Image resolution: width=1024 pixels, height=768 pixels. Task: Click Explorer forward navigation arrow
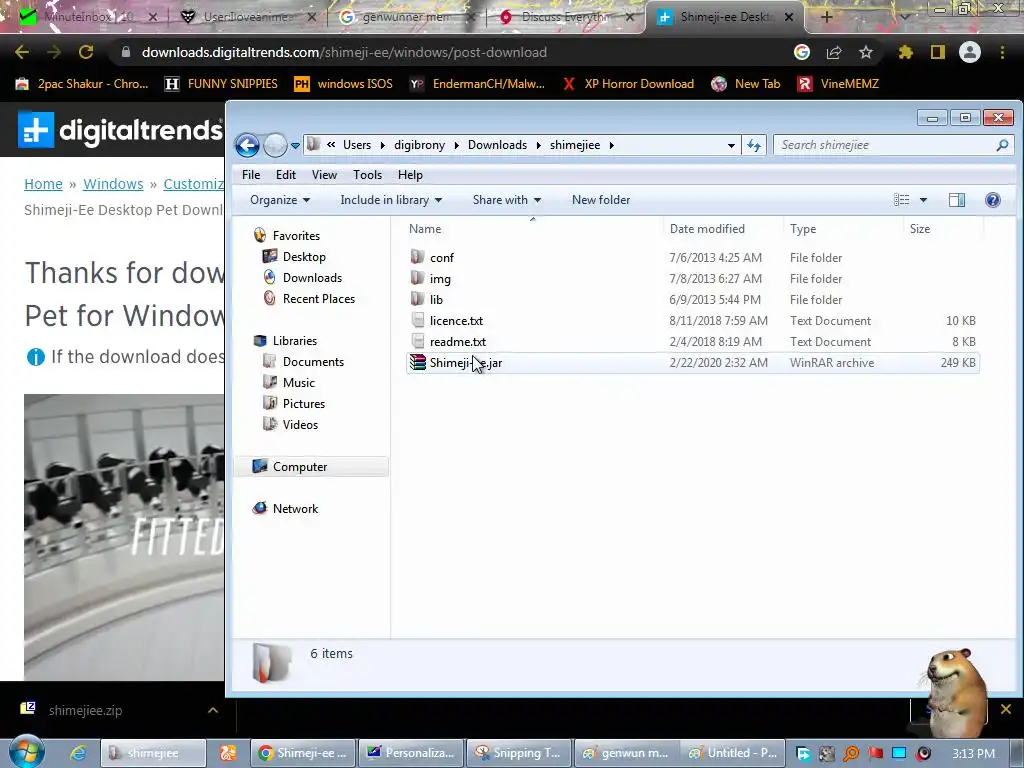pos(275,145)
